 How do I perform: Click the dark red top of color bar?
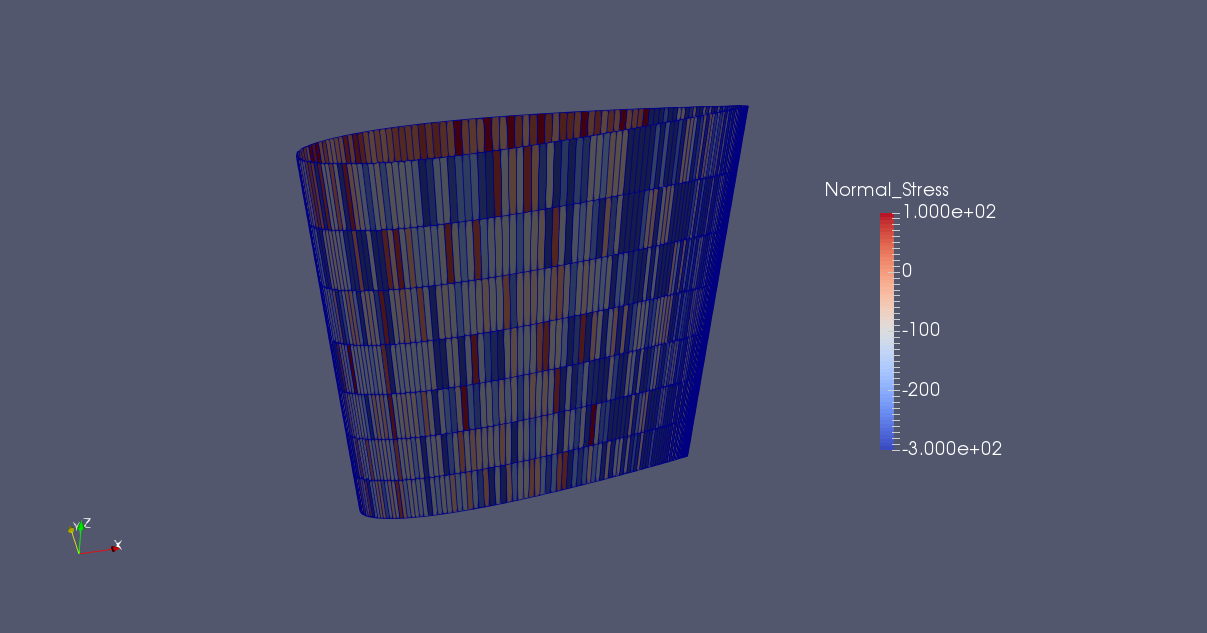886,218
